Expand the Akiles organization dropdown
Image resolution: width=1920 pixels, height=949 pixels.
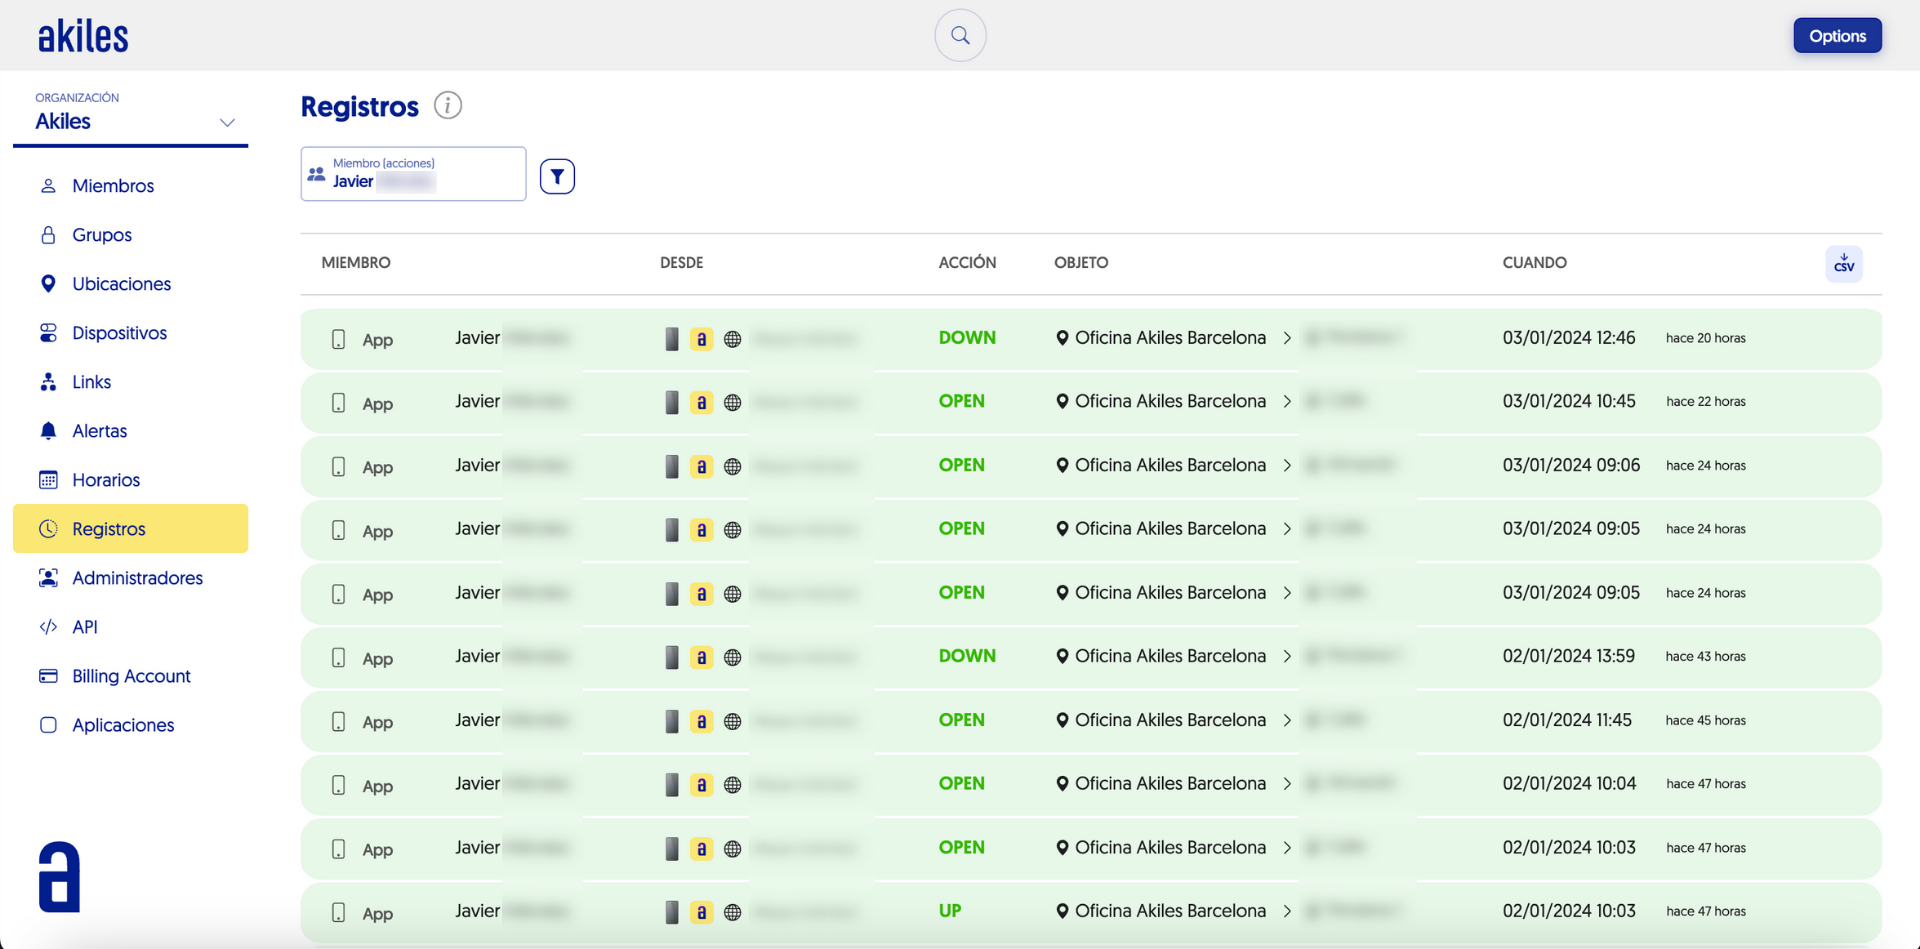227,122
